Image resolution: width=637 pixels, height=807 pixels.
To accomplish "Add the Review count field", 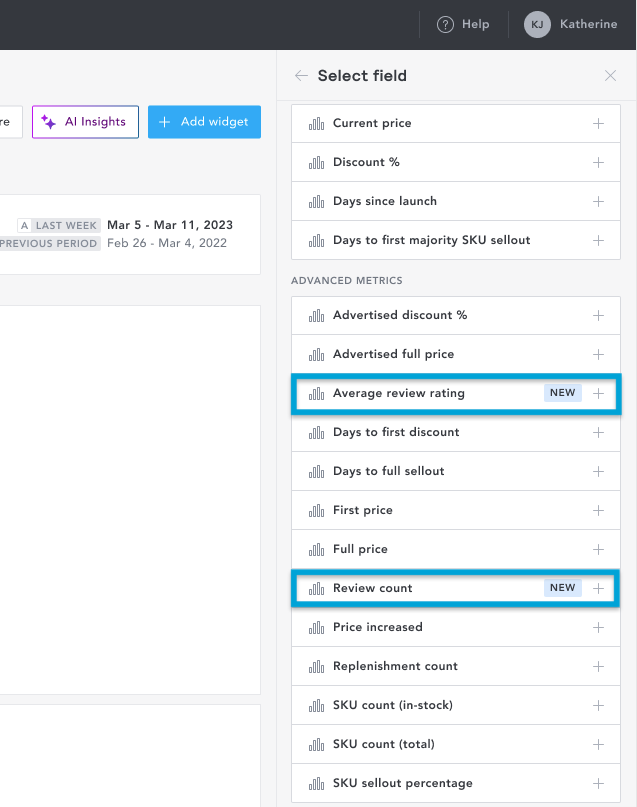I will [x=598, y=589].
